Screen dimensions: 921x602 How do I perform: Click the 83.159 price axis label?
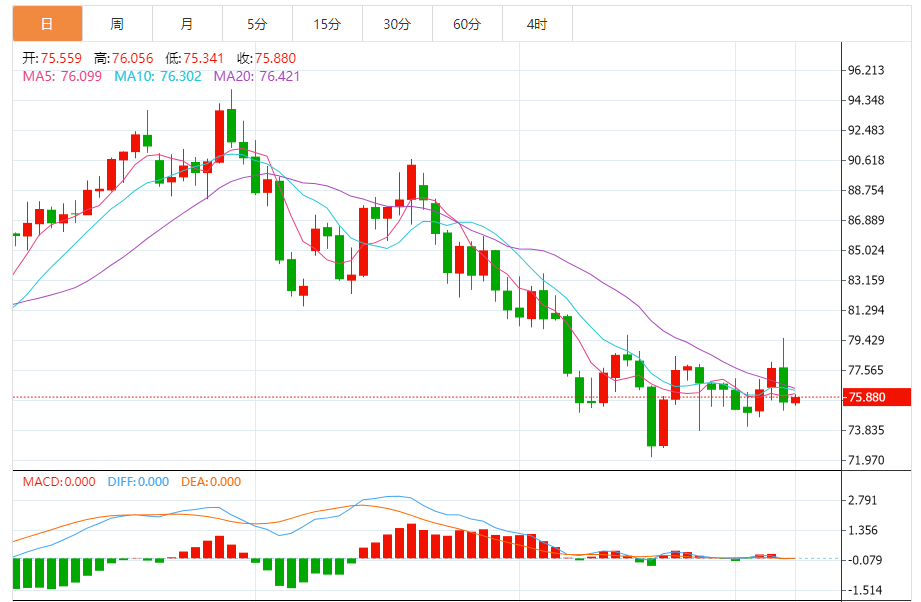(x=866, y=280)
